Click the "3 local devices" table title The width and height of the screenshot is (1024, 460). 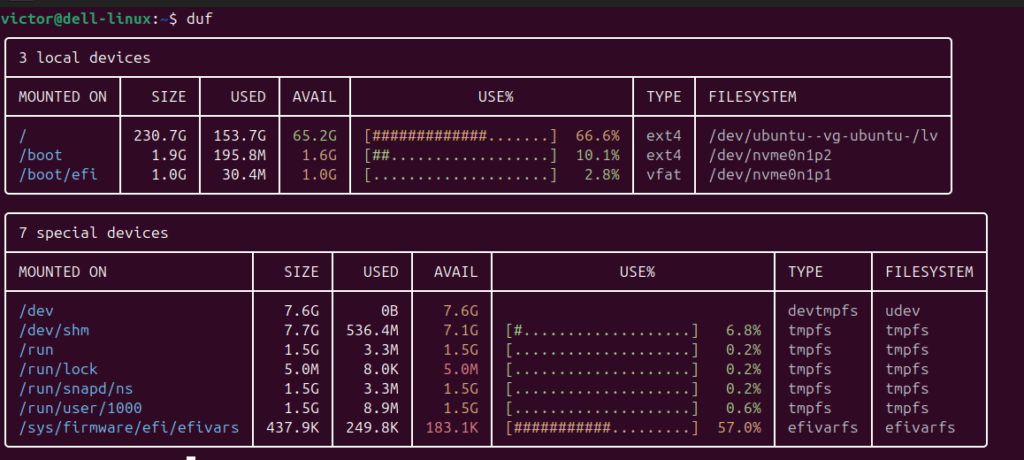coord(84,58)
